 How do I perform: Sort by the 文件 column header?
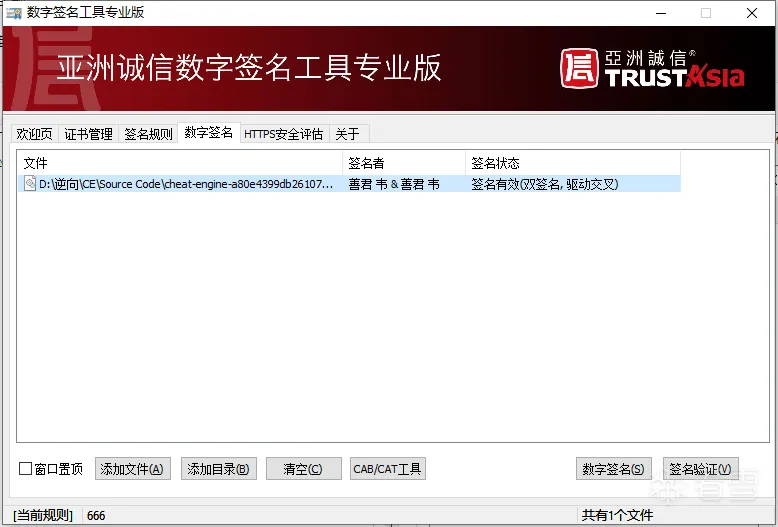point(180,163)
